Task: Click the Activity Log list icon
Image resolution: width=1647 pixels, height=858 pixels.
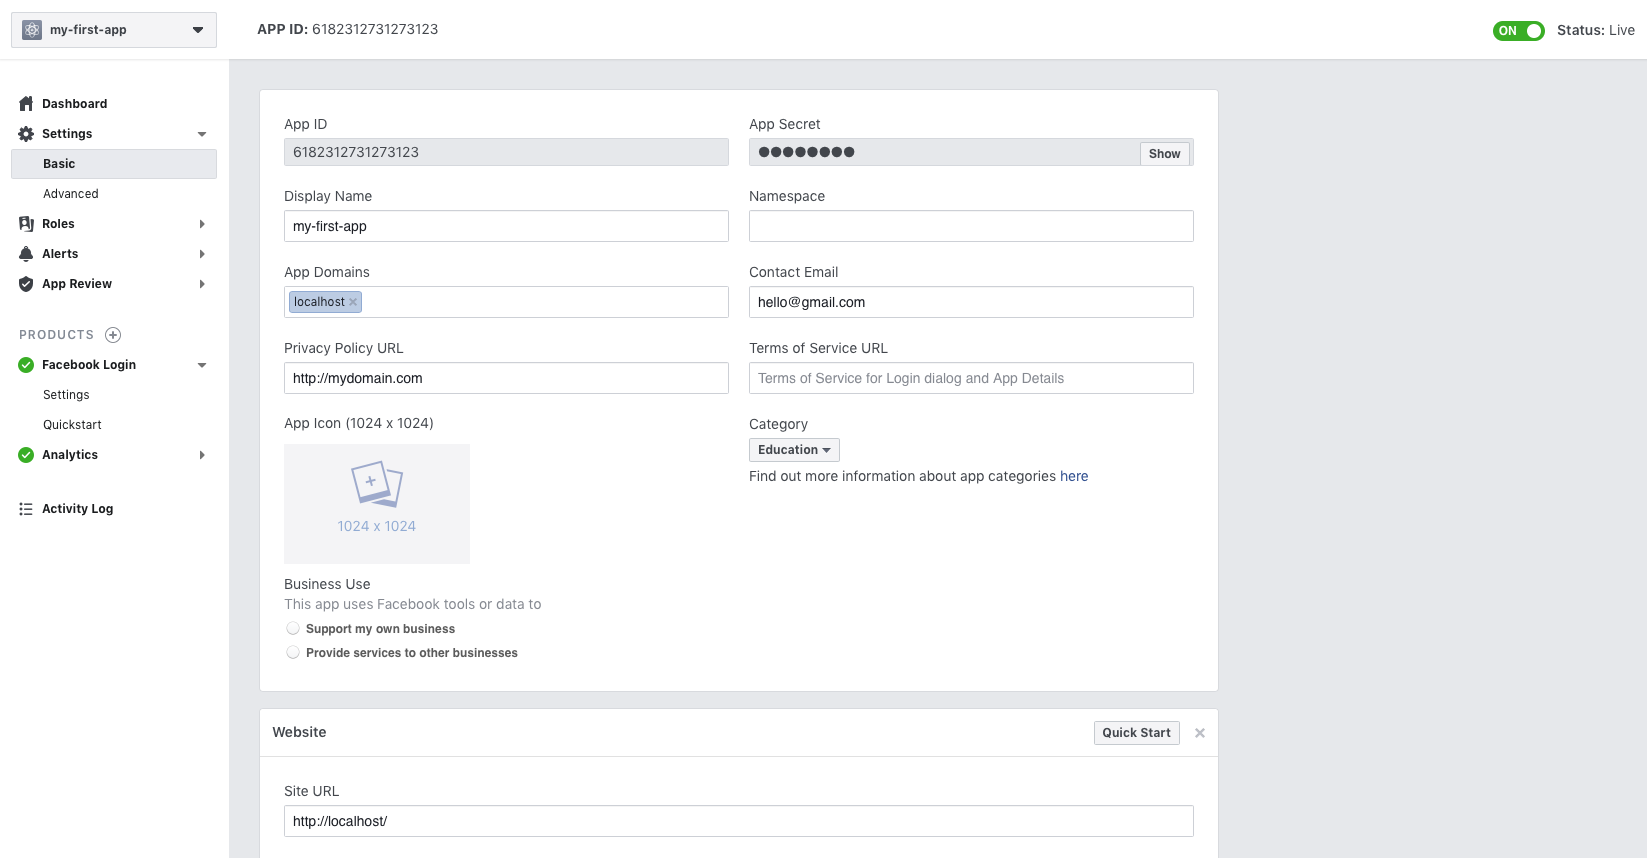Action: [x=26, y=509]
